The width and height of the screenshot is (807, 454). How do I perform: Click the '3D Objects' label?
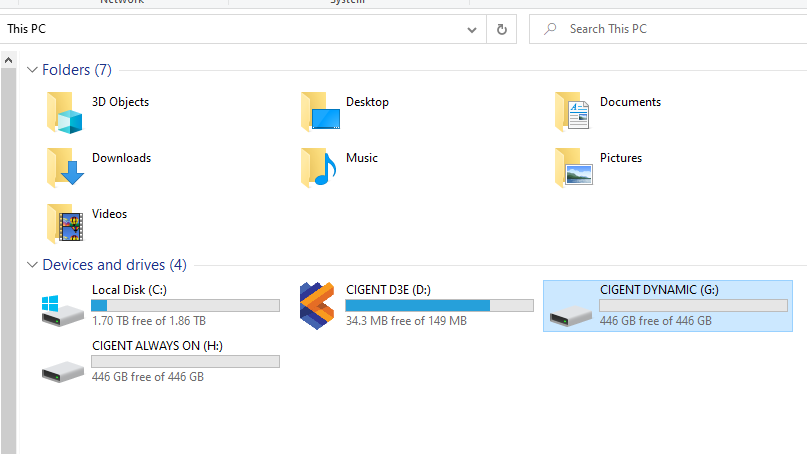tap(120, 102)
